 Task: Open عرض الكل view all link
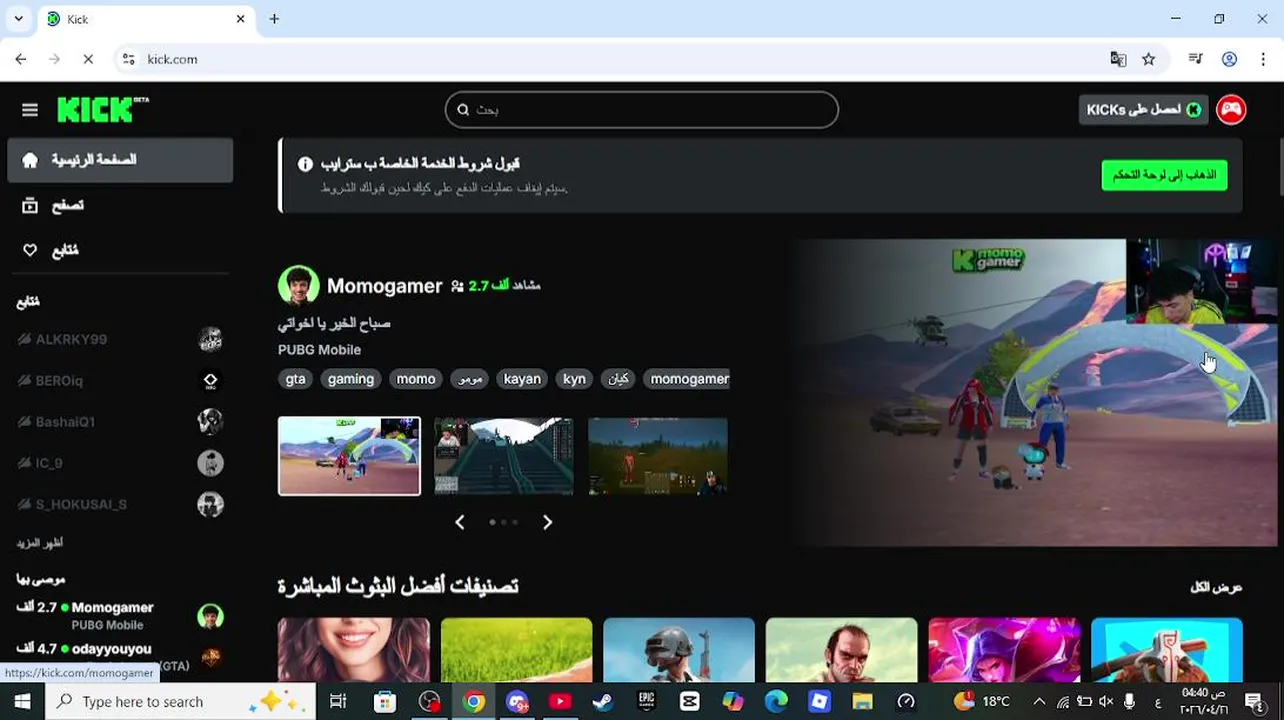[x=1216, y=587]
